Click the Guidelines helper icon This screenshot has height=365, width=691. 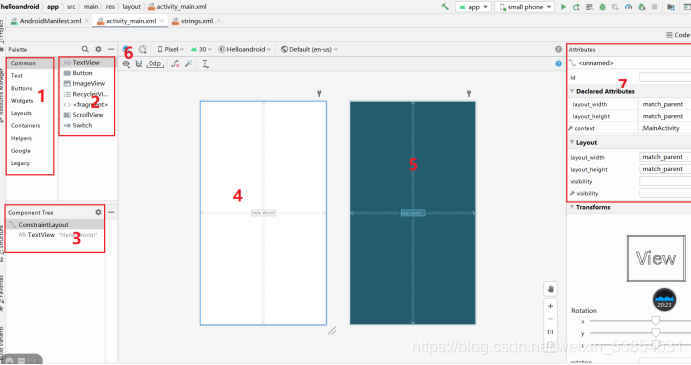tap(205, 64)
